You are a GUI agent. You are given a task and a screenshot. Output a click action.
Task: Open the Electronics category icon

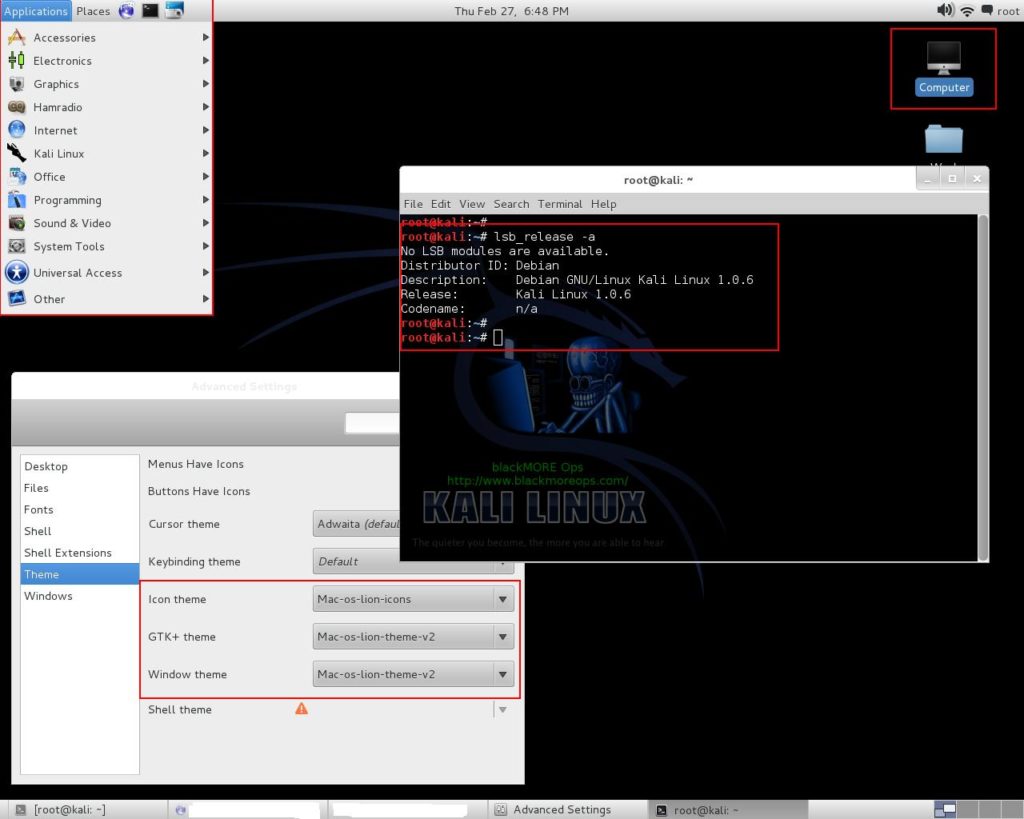coord(16,61)
